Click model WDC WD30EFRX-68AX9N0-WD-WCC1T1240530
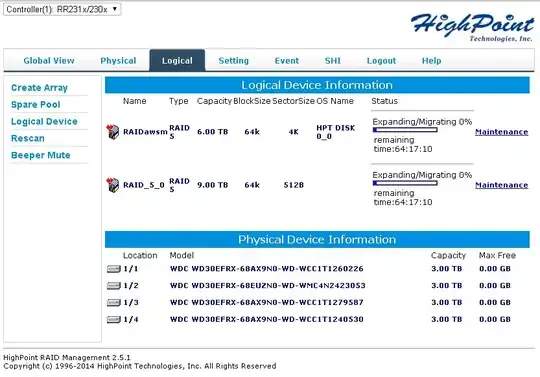This screenshot has height=377, width=540. 267,320
